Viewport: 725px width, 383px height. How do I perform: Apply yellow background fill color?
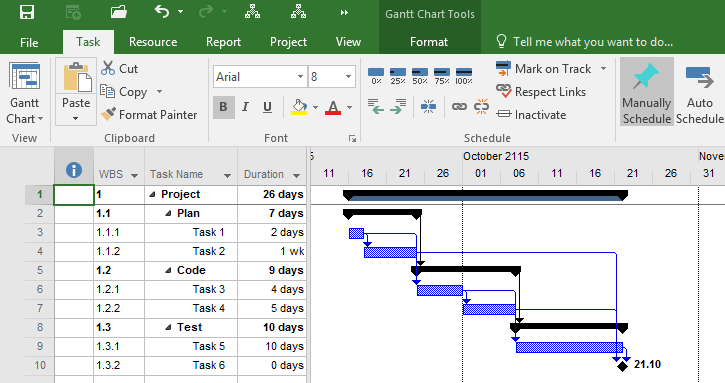click(299, 107)
